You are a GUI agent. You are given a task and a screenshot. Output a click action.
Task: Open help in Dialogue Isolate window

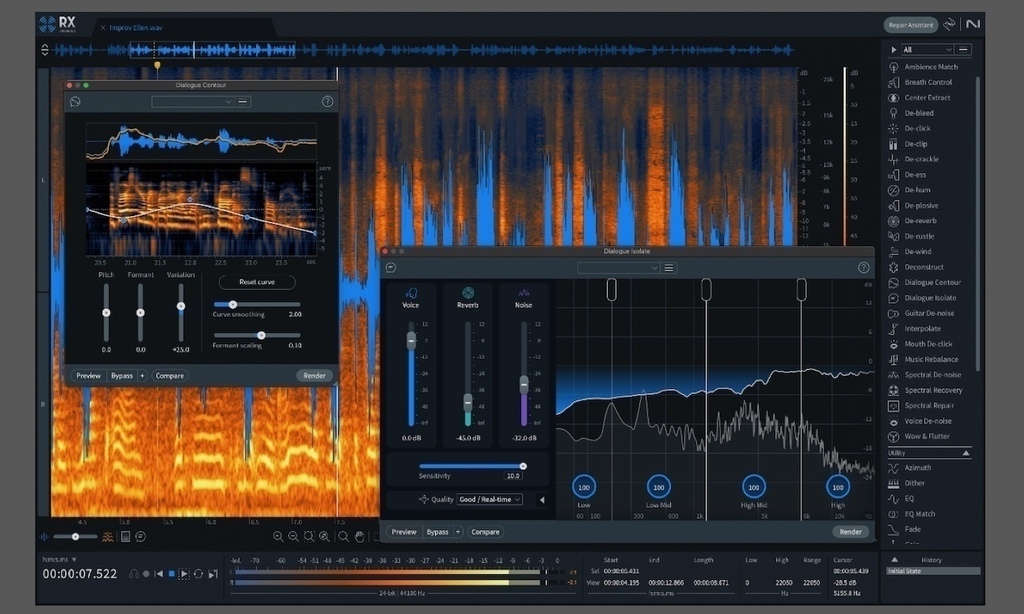863,267
